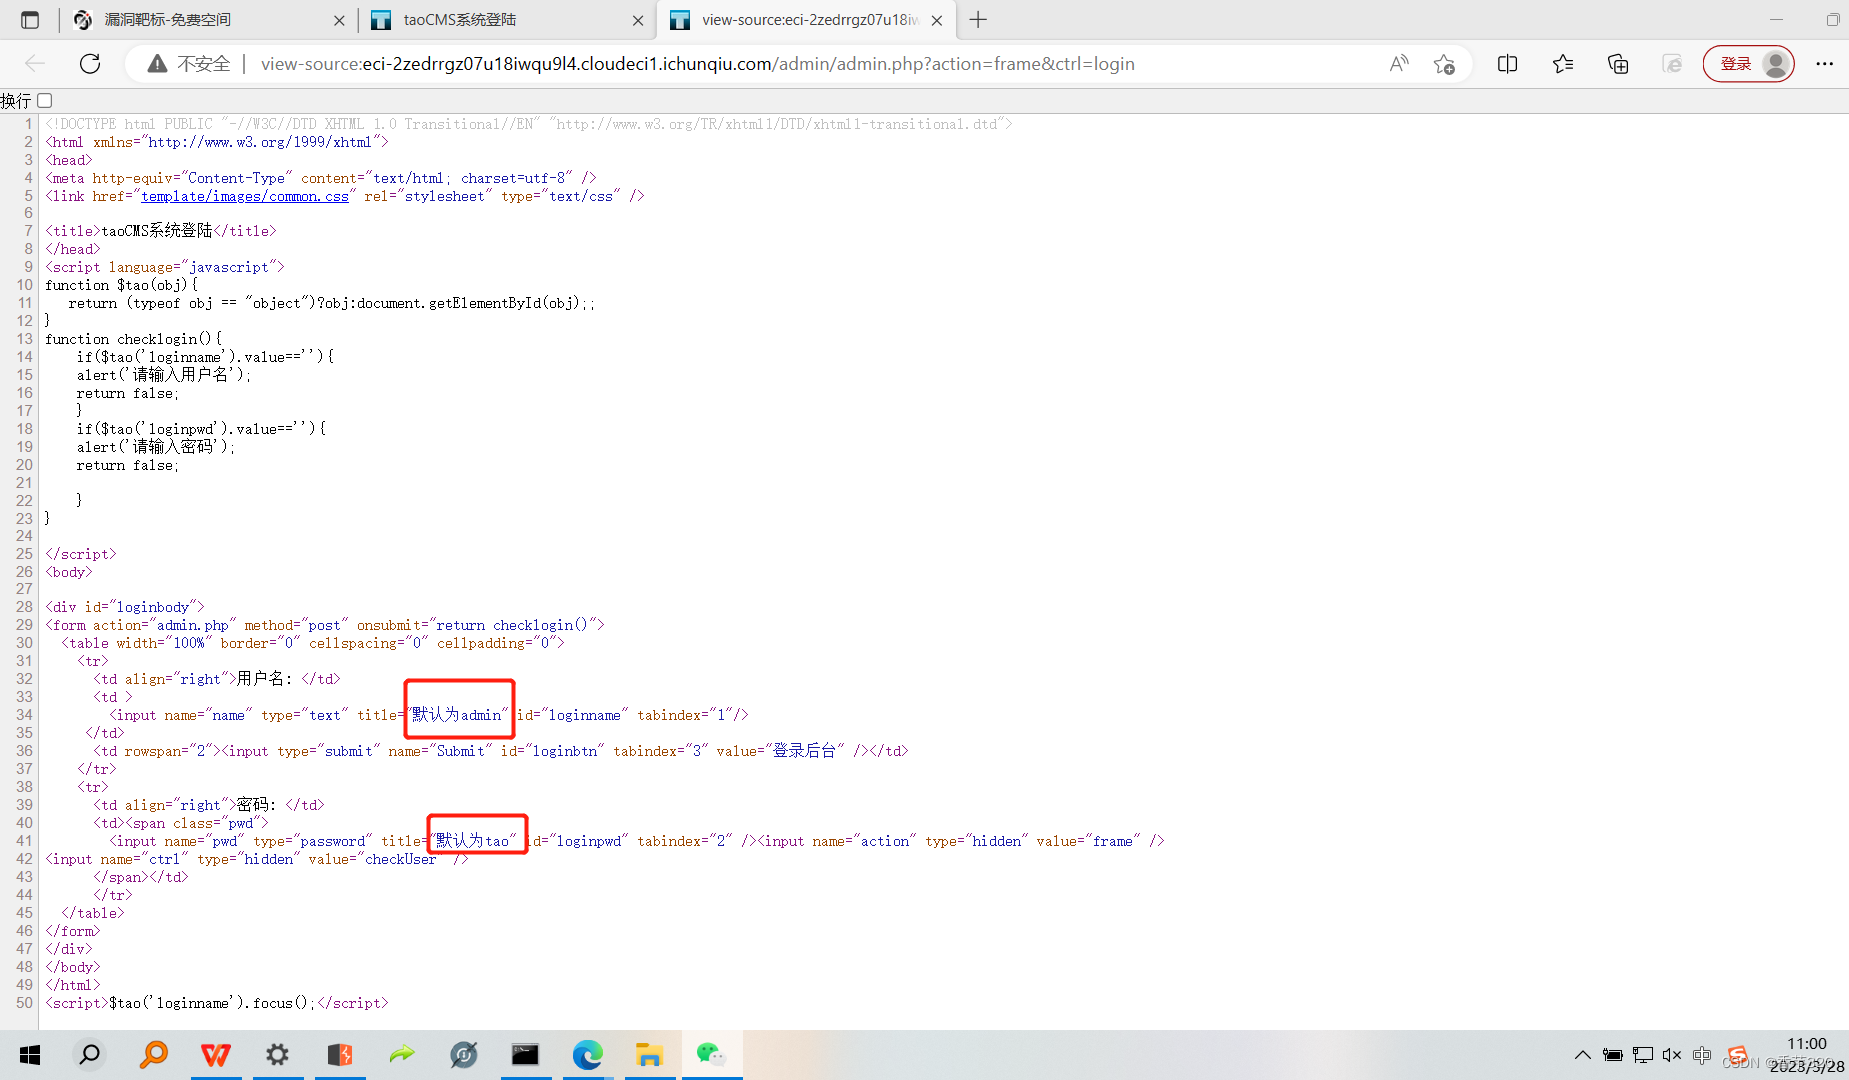
Task: Open the collections icon
Action: (1618, 64)
